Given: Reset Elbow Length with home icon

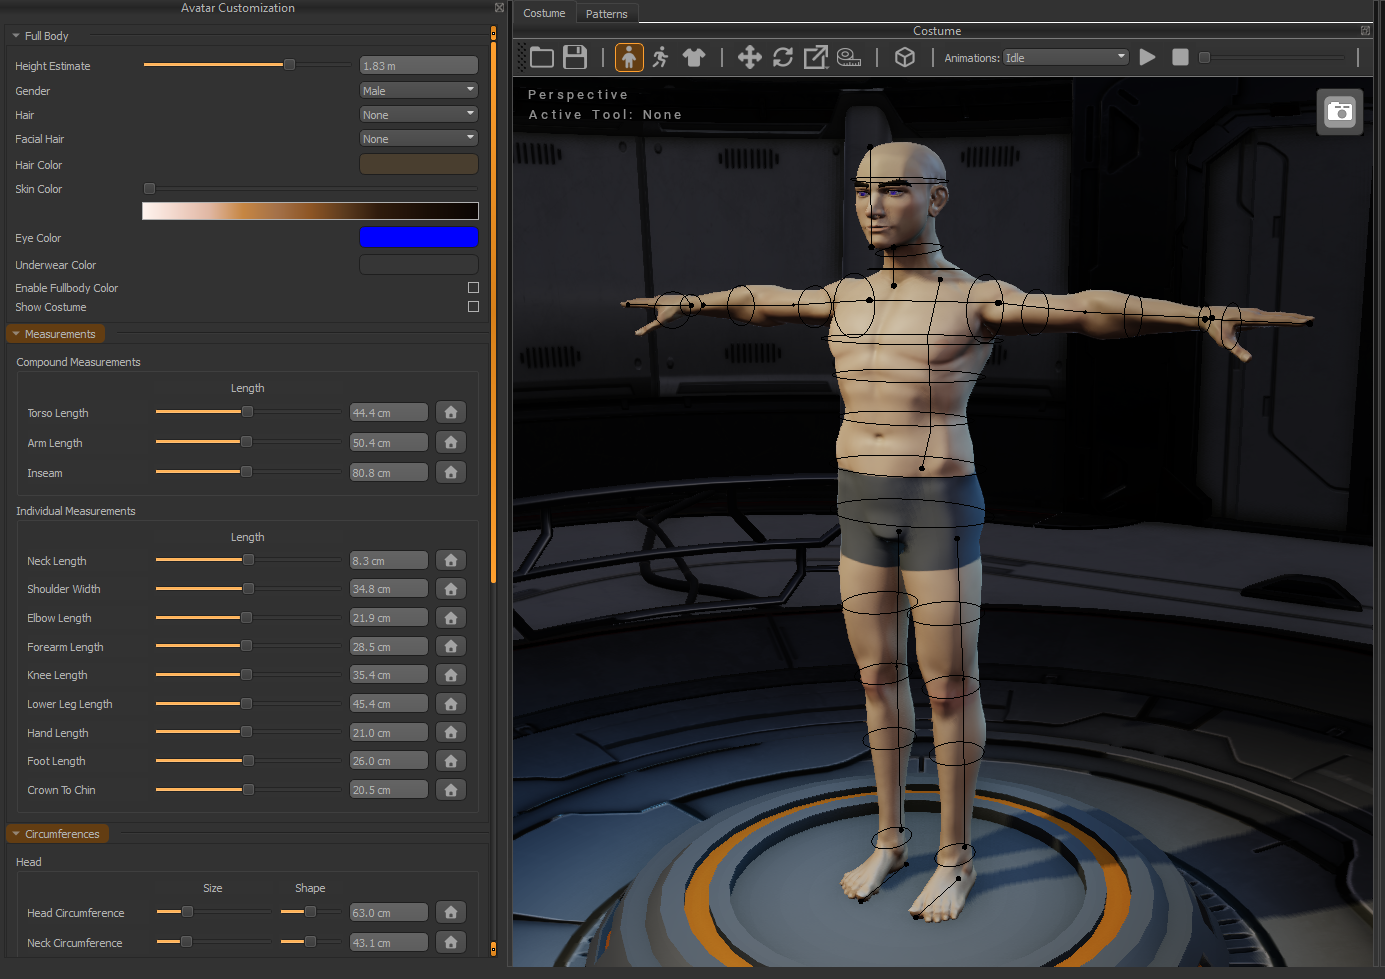Looking at the screenshot, I should [451, 618].
